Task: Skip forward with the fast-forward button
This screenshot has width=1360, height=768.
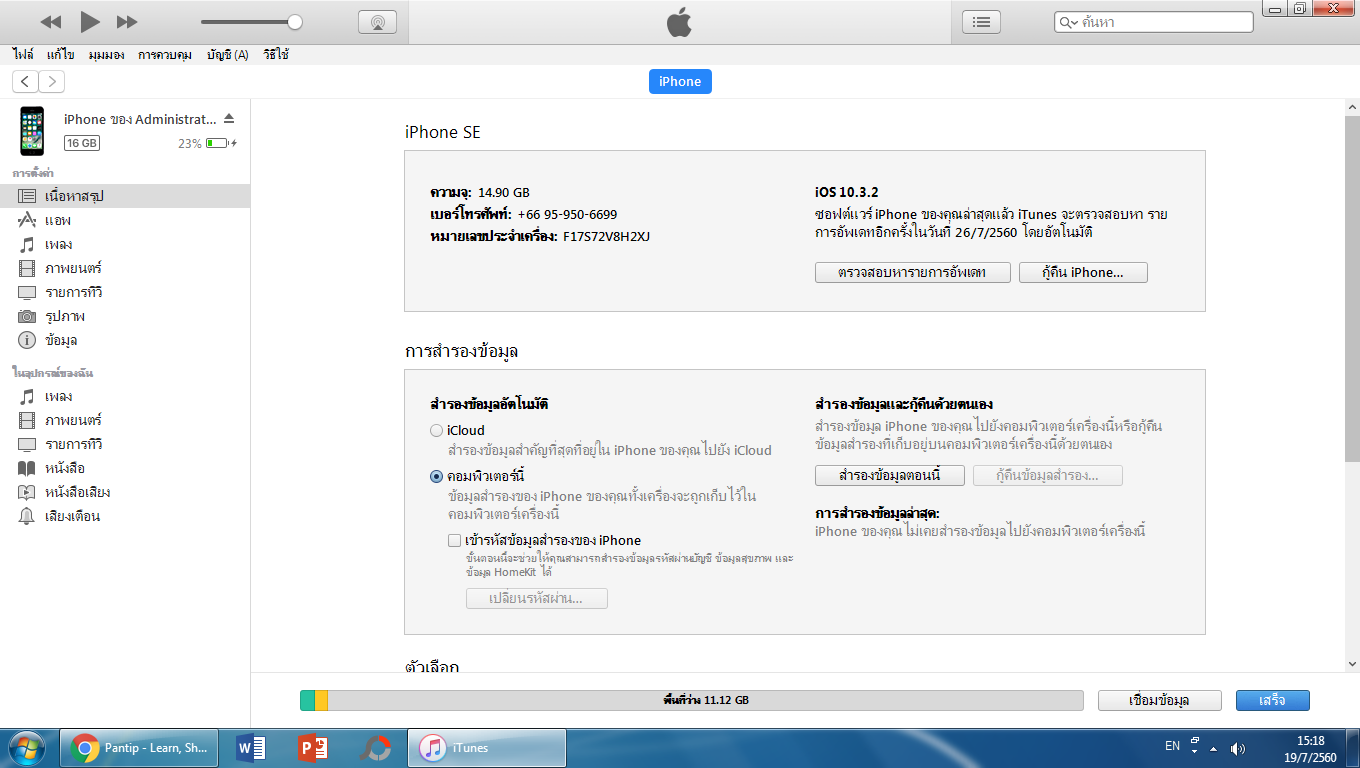Action: pyautogui.click(x=127, y=22)
